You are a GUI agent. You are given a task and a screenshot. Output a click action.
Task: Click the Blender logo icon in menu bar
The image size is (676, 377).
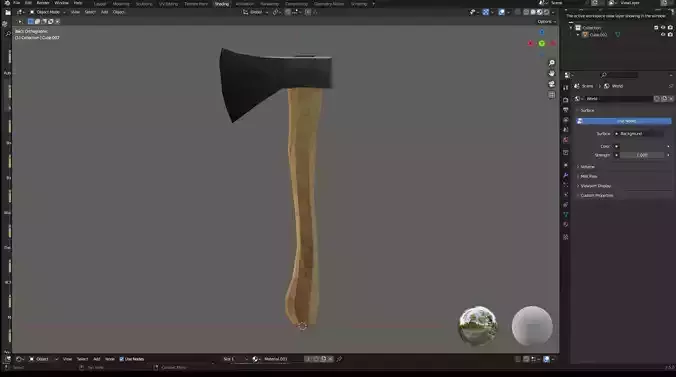coord(7,3)
